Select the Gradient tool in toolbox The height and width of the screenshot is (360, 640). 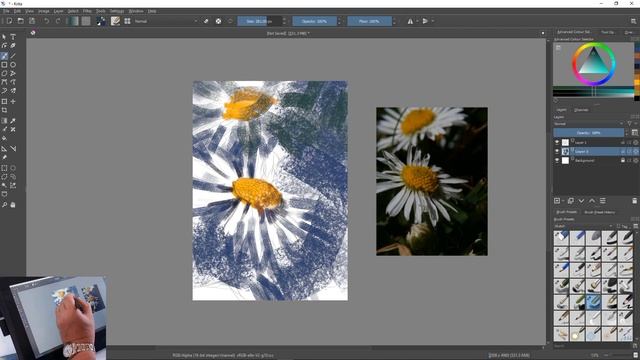(x=4, y=121)
